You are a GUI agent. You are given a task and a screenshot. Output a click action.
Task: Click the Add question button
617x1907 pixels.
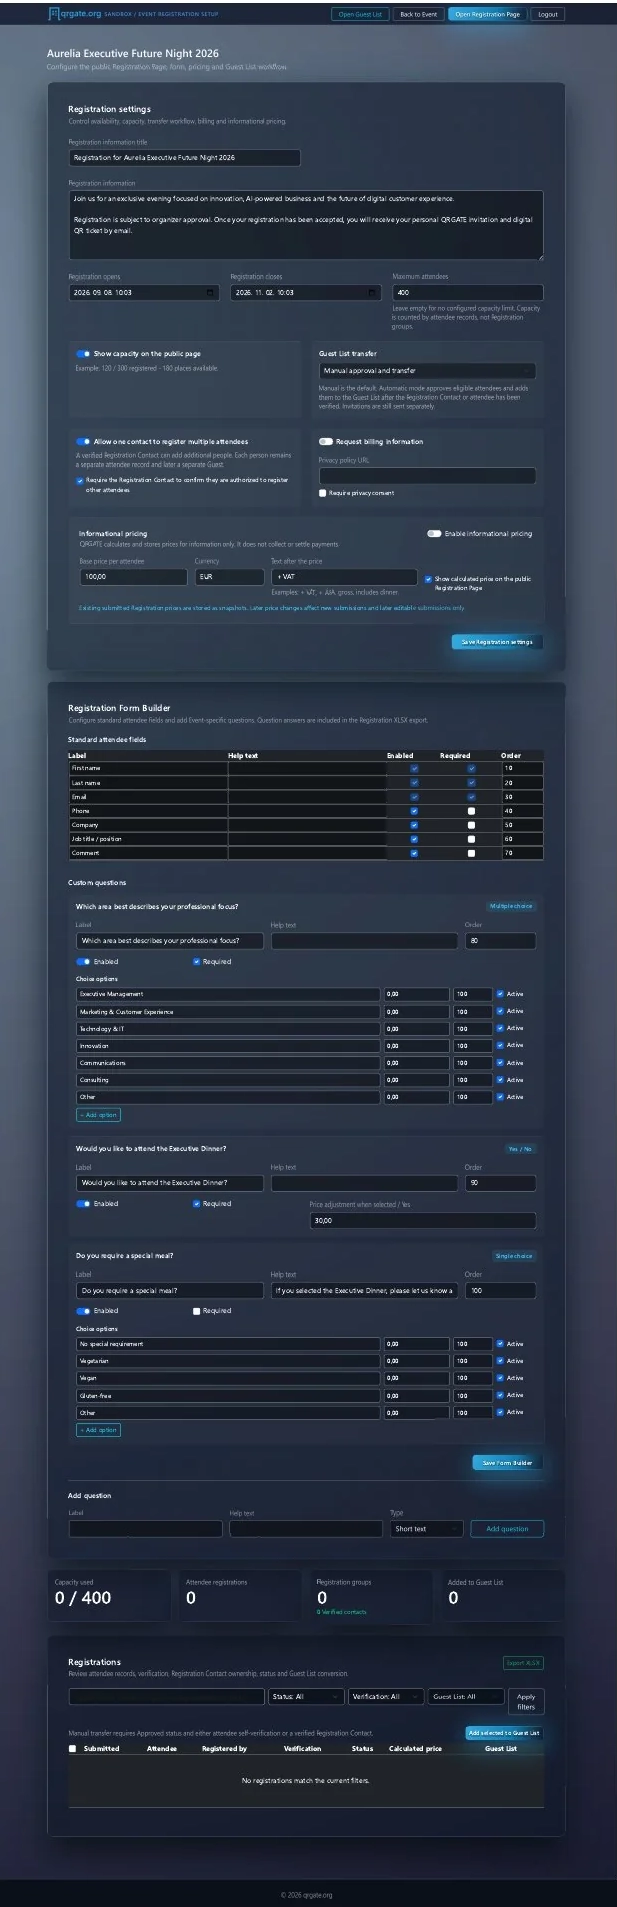[x=507, y=1529]
